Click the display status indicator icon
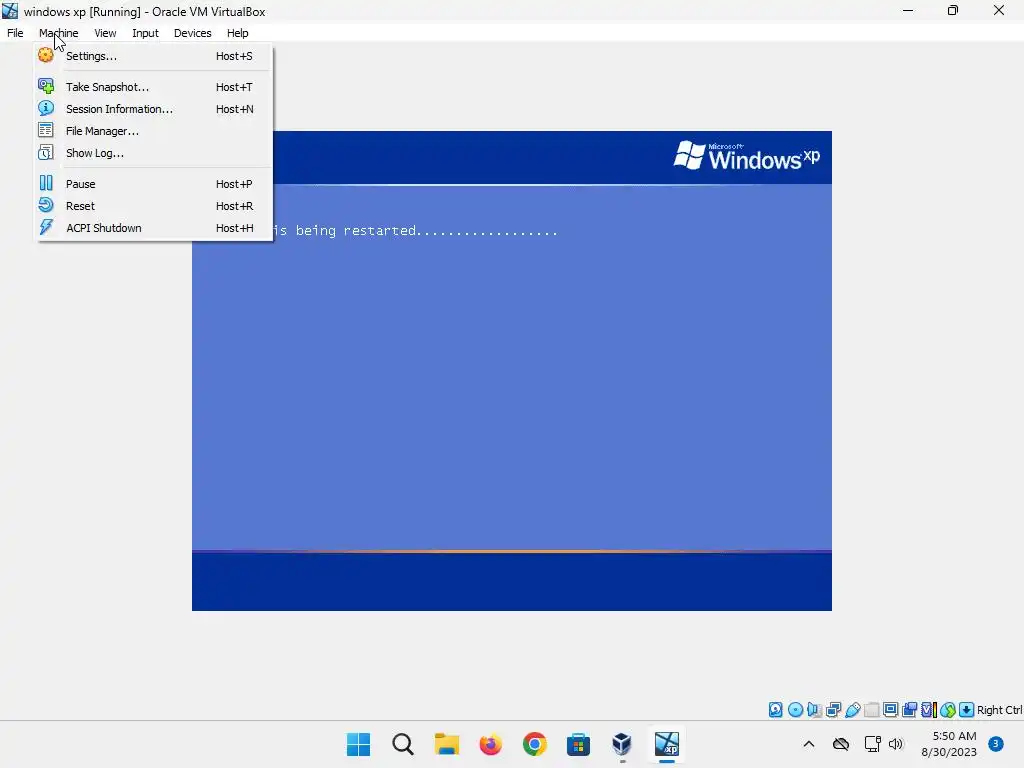This screenshot has height=768, width=1024. tap(891, 710)
